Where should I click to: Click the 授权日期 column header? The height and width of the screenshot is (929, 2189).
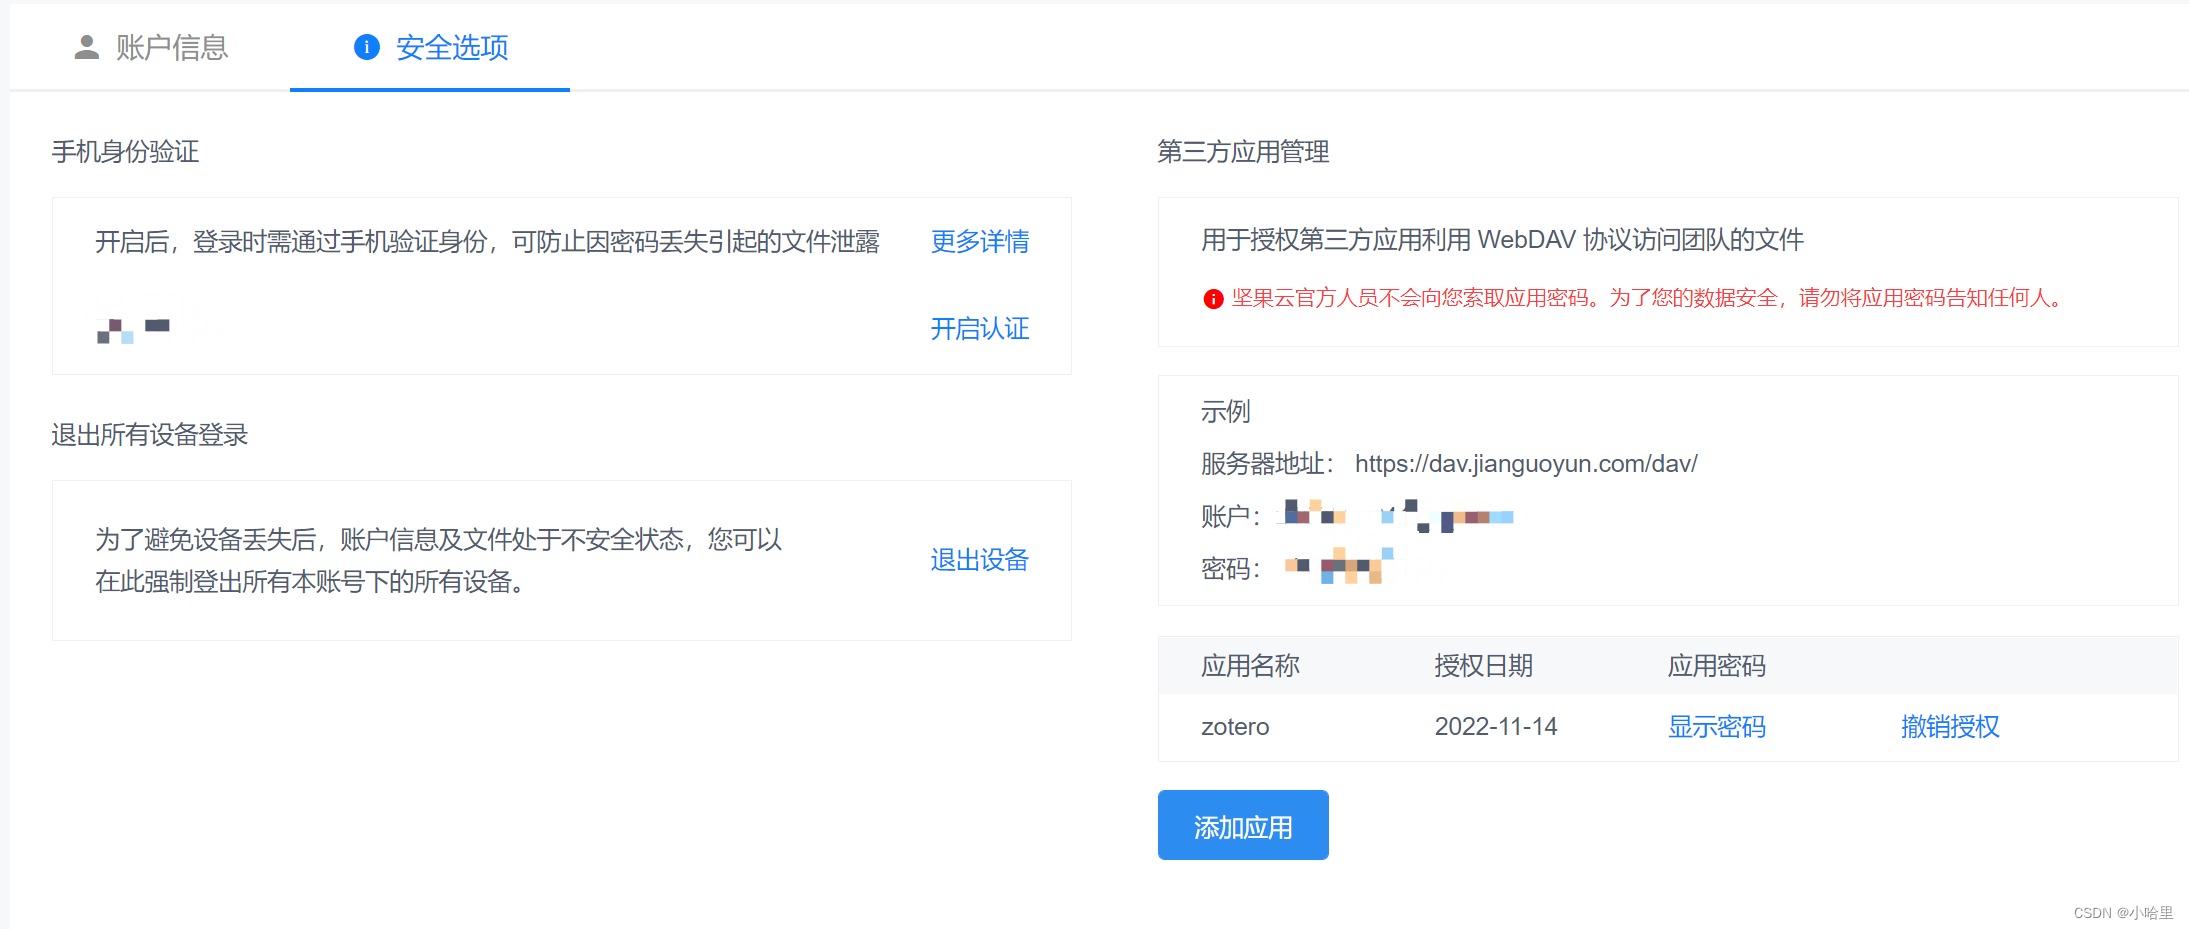(1484, 666)
